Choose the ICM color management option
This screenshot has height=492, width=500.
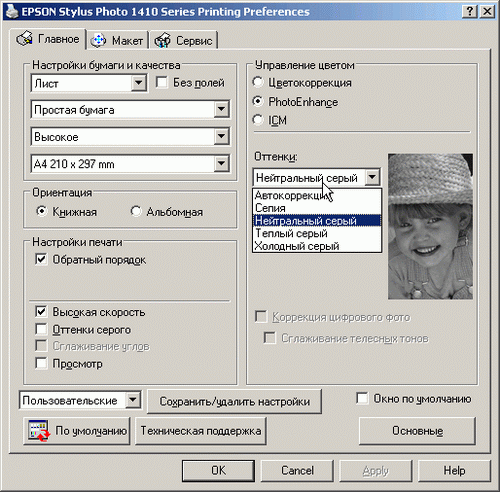click(257, 120)
